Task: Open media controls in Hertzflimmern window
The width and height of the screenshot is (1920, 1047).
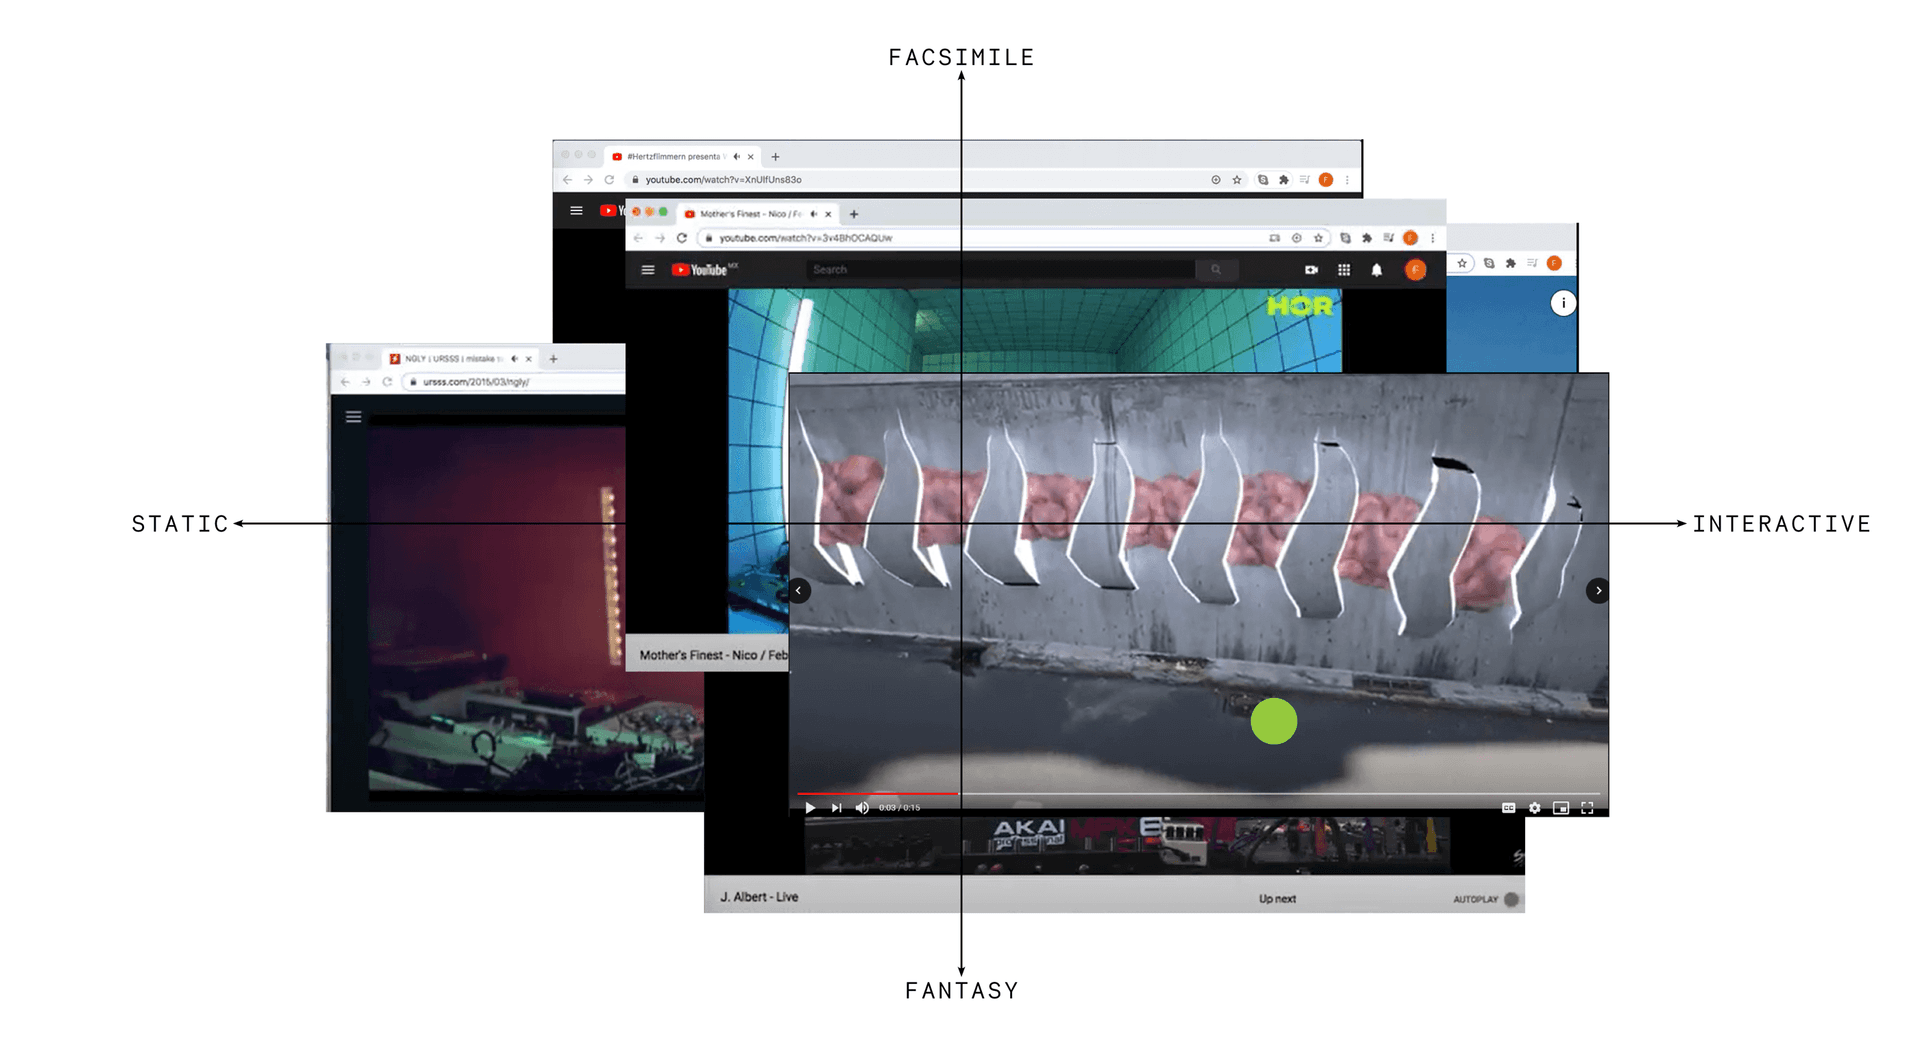Action: tap(1305, 180)
